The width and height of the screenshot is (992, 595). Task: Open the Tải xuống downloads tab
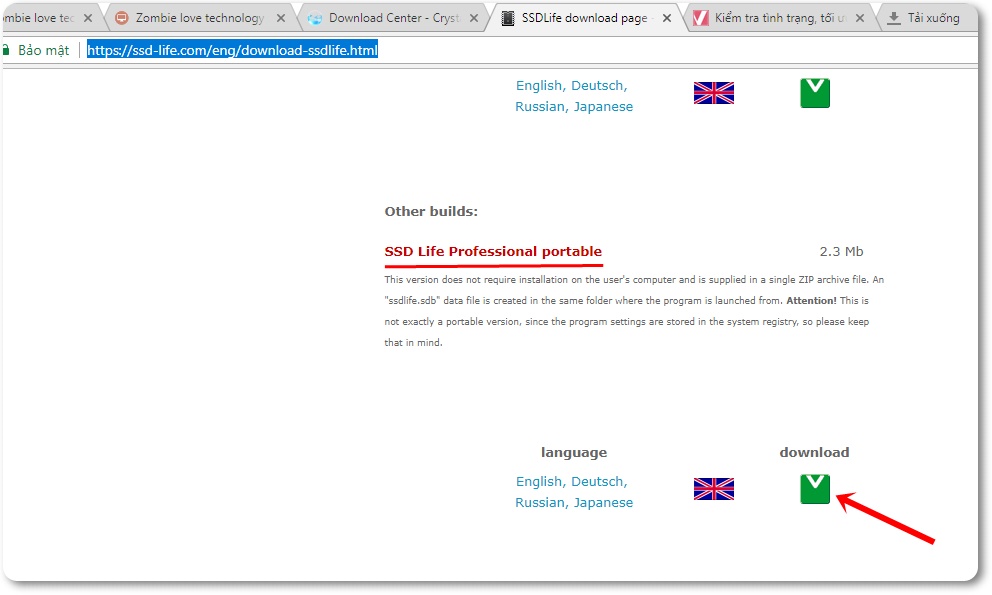tap(933, 18)
